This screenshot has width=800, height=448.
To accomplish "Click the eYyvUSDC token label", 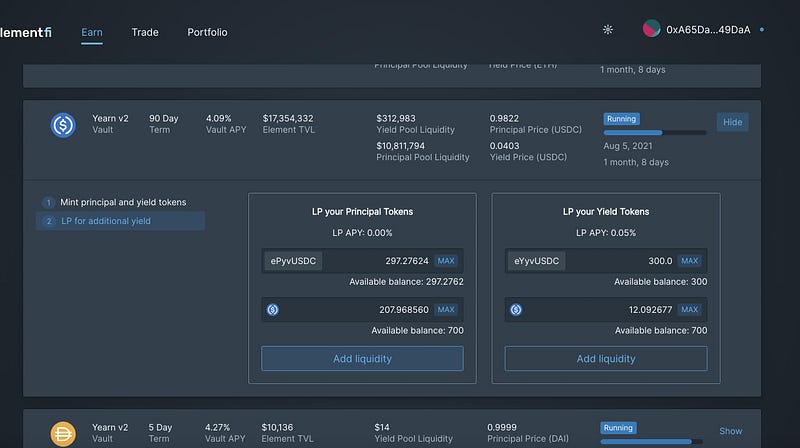I will [536, 261].
